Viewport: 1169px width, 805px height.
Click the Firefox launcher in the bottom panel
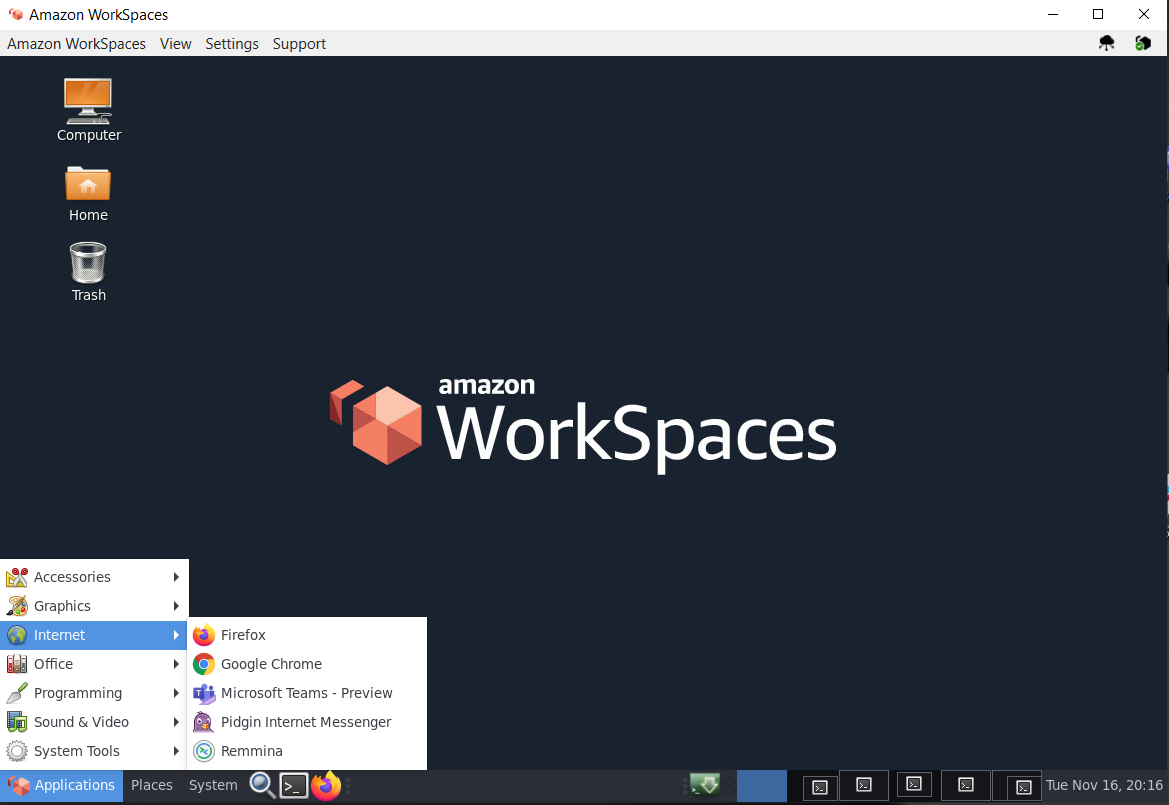326,786
